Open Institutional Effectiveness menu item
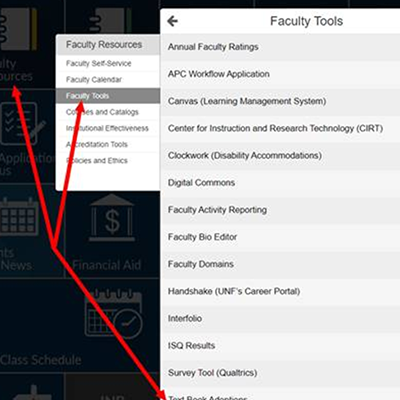 (x=108, y=128)
